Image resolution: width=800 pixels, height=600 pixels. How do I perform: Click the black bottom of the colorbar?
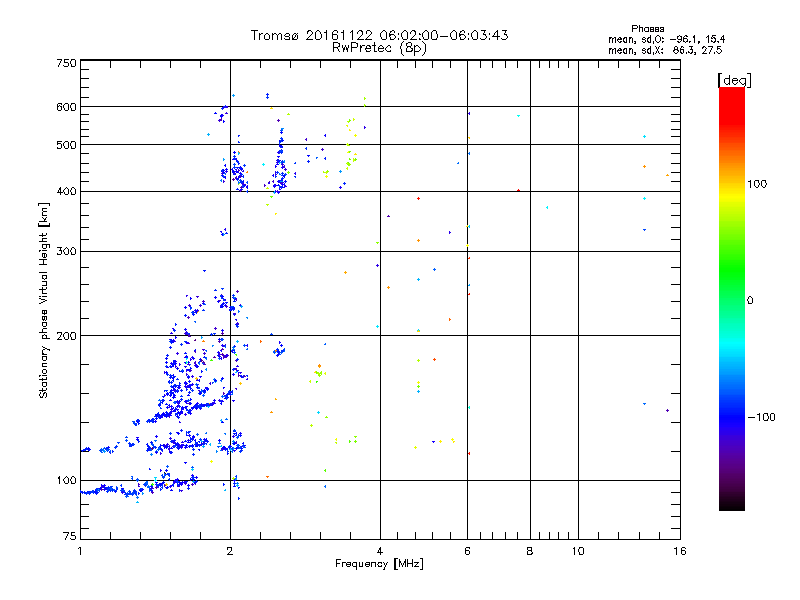732,503
